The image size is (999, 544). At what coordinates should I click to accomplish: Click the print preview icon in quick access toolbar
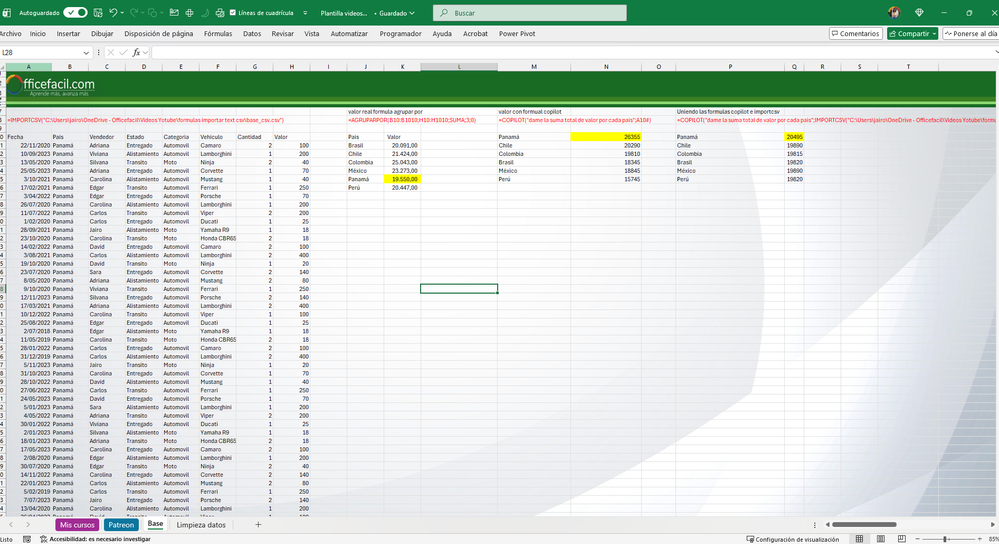click(x=220, y=13)
